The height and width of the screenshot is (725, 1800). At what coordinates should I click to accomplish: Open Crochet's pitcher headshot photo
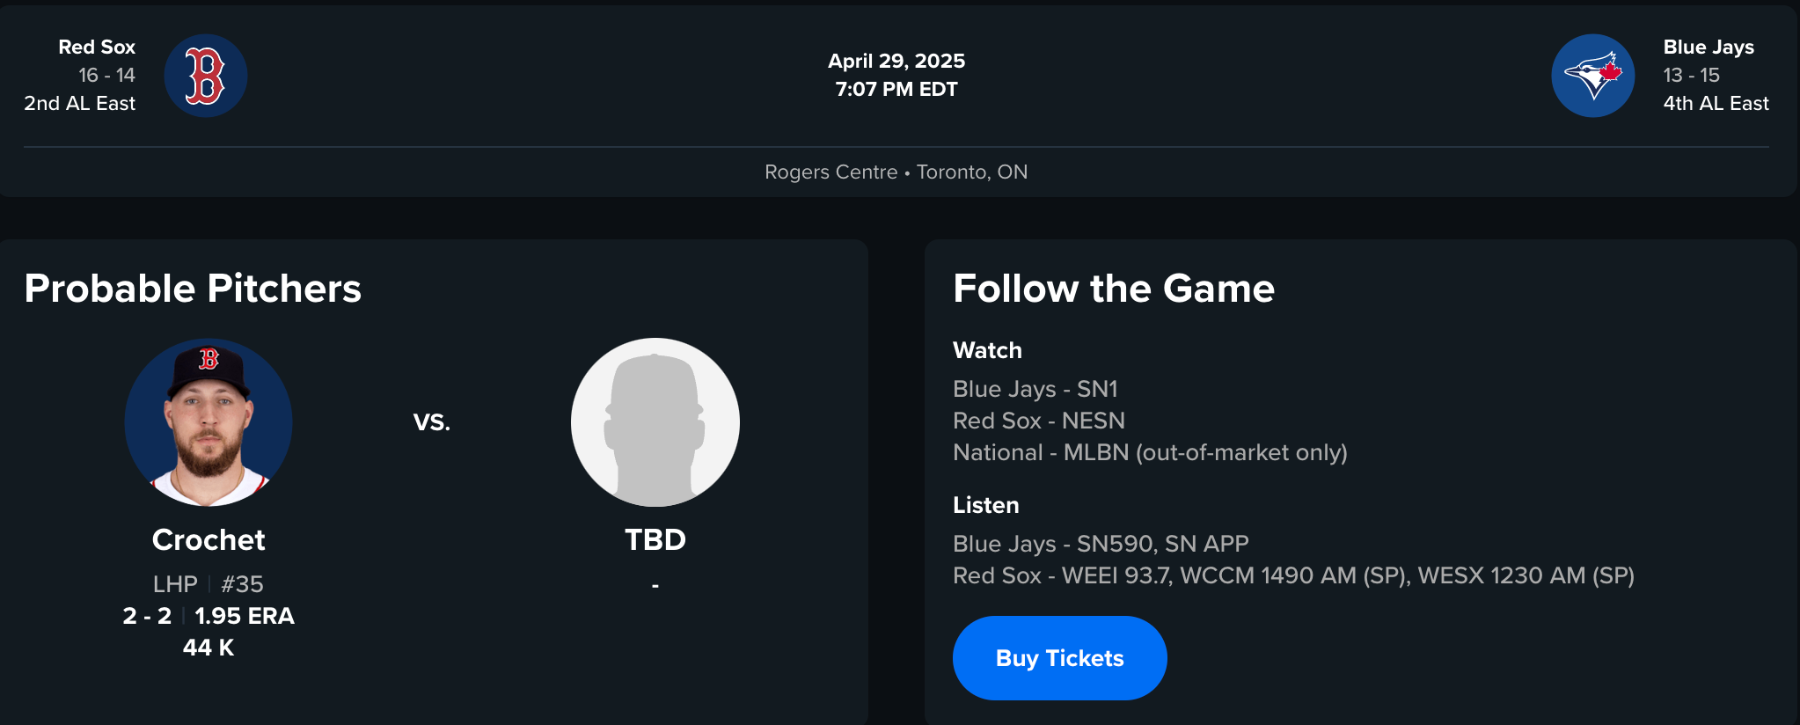(x=208, y=422)
